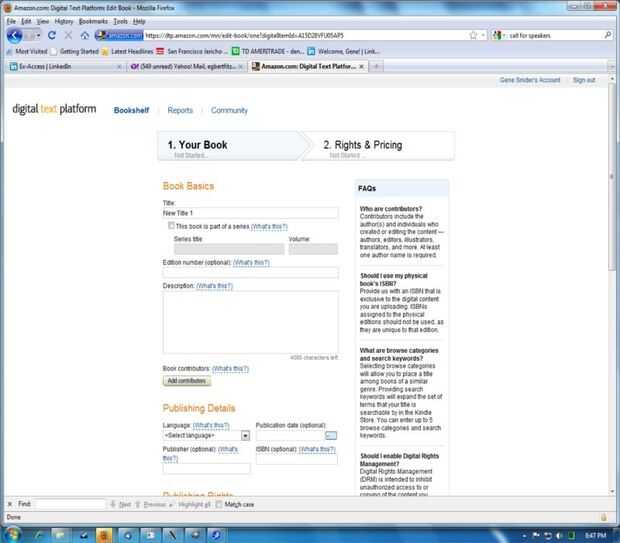Bookmark this page with the star icon

point(473,36)
